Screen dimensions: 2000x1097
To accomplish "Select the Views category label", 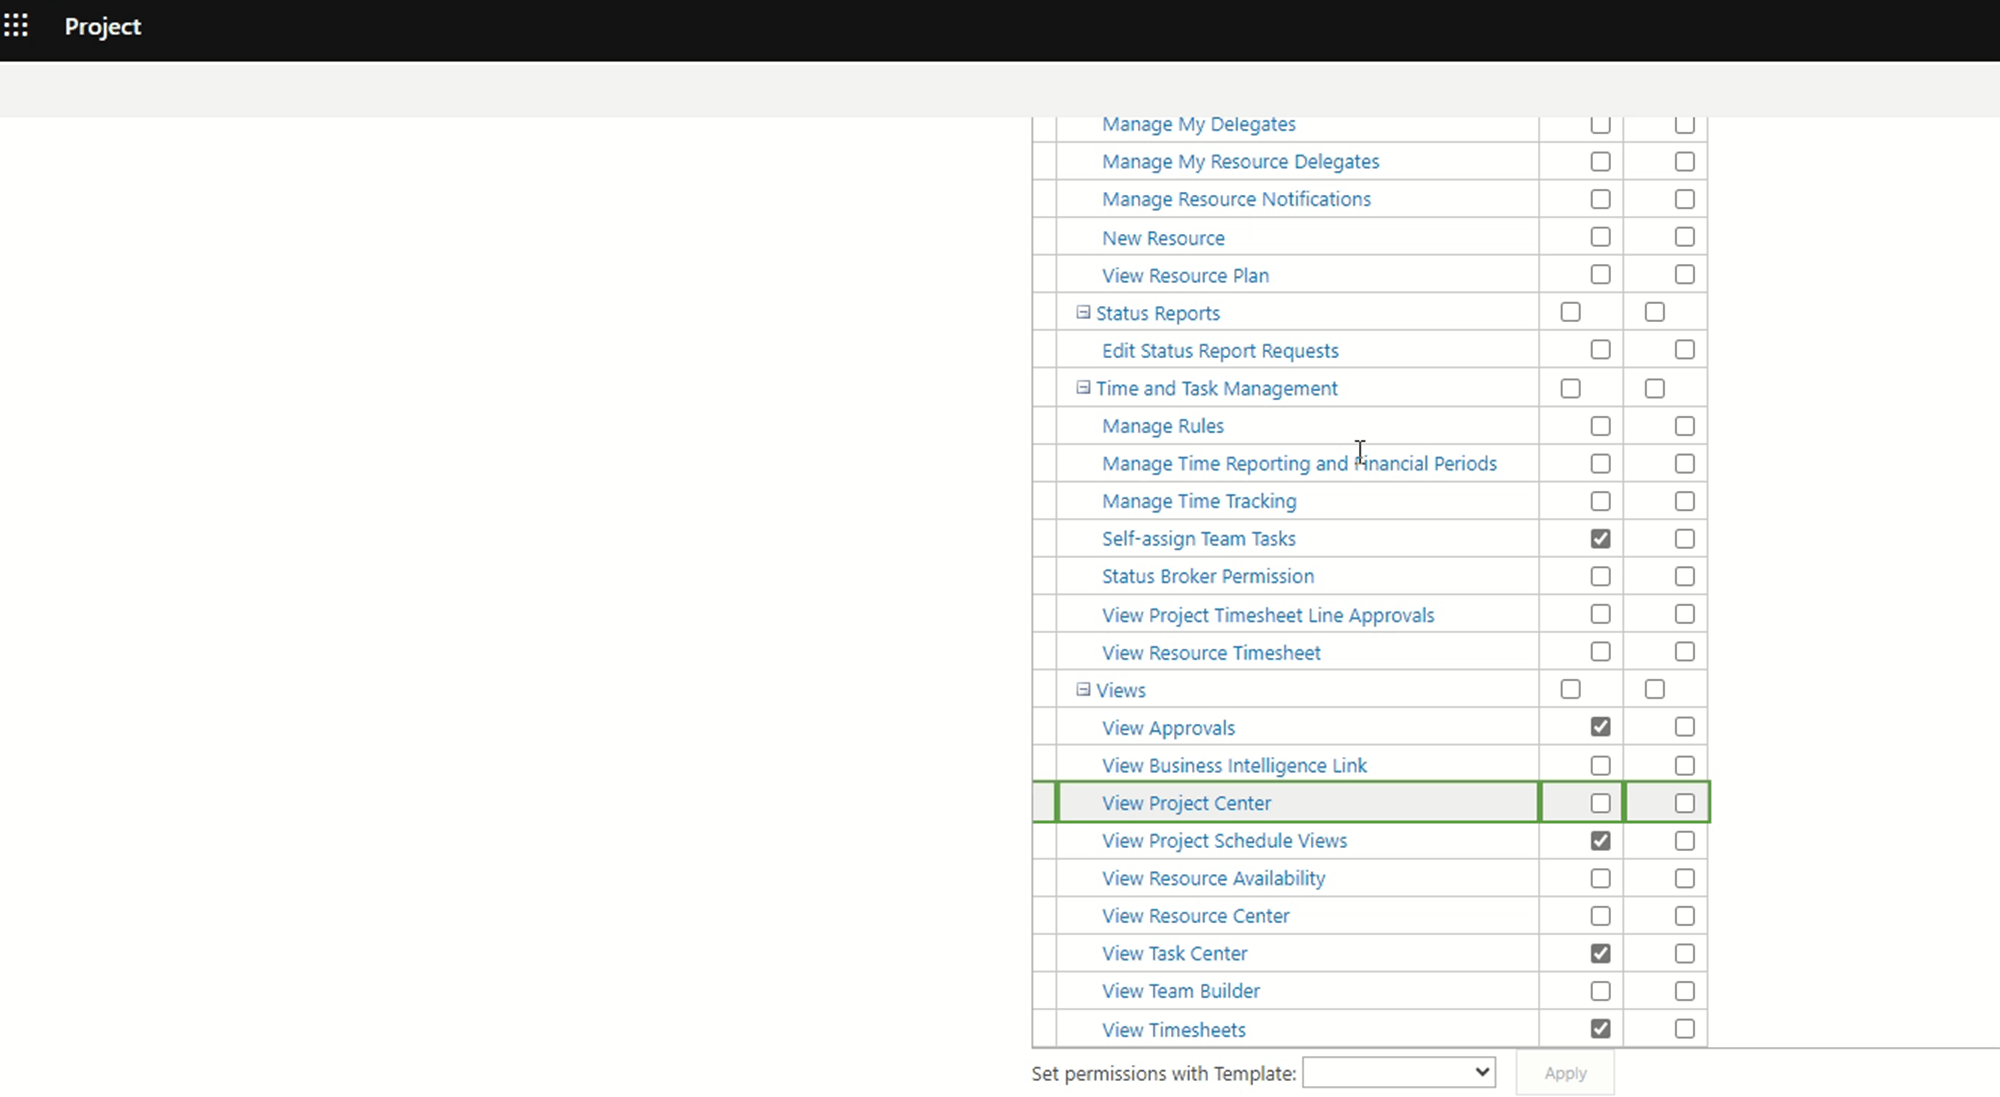I will [x=1120, y=690].
